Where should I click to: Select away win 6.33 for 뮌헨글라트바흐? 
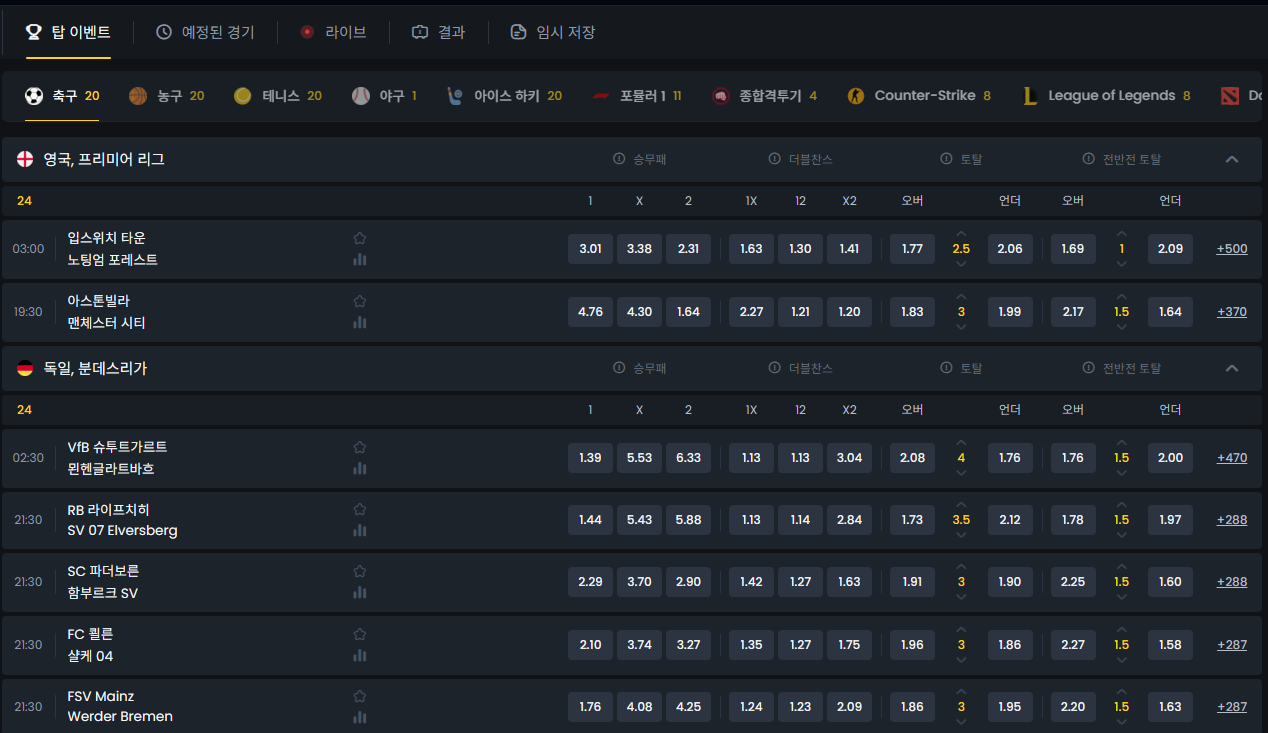[688, 458]
